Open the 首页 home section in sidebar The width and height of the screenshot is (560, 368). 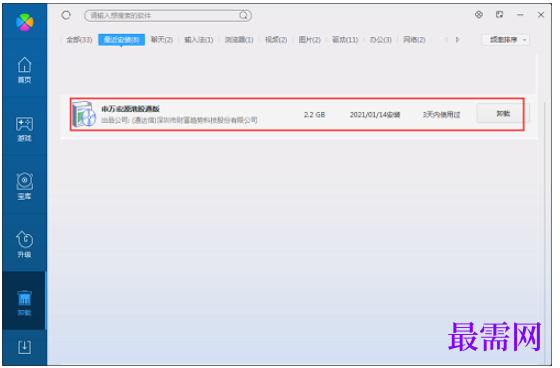24,70
